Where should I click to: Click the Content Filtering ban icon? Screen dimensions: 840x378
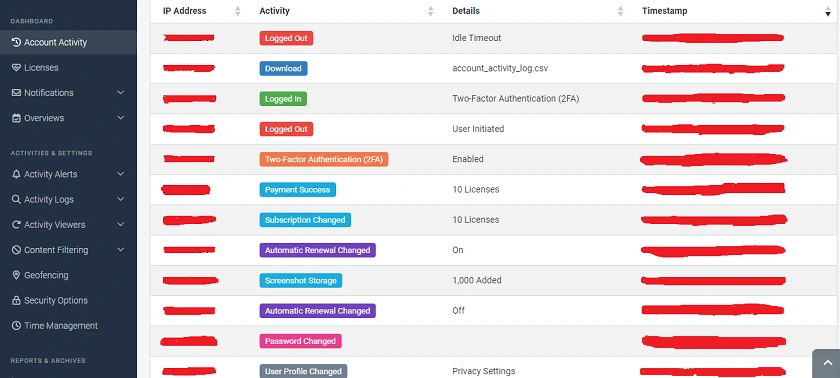tap(16, 250)
